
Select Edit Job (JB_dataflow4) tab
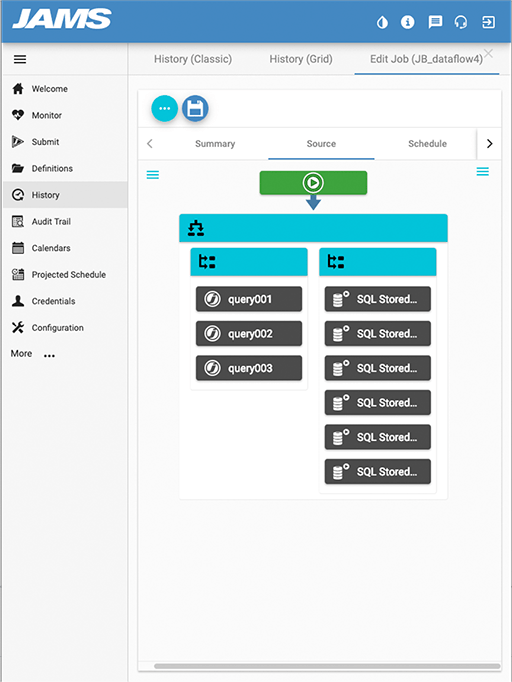[x=426, y=59]
